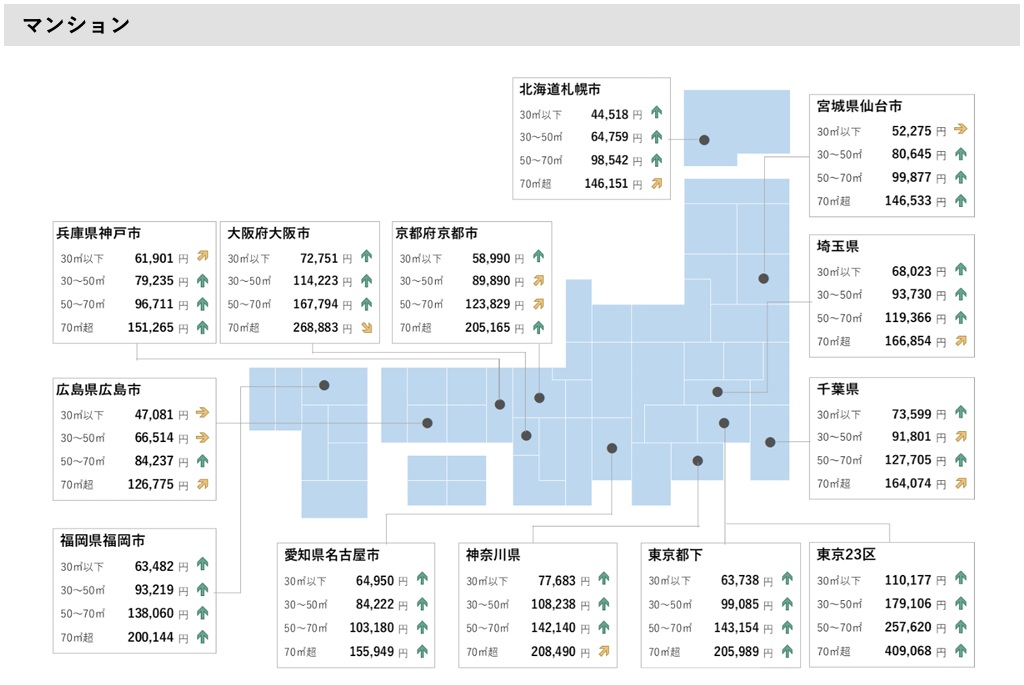Select the diagonal arrow beside Kyoto 89,890

coord(538,281)
